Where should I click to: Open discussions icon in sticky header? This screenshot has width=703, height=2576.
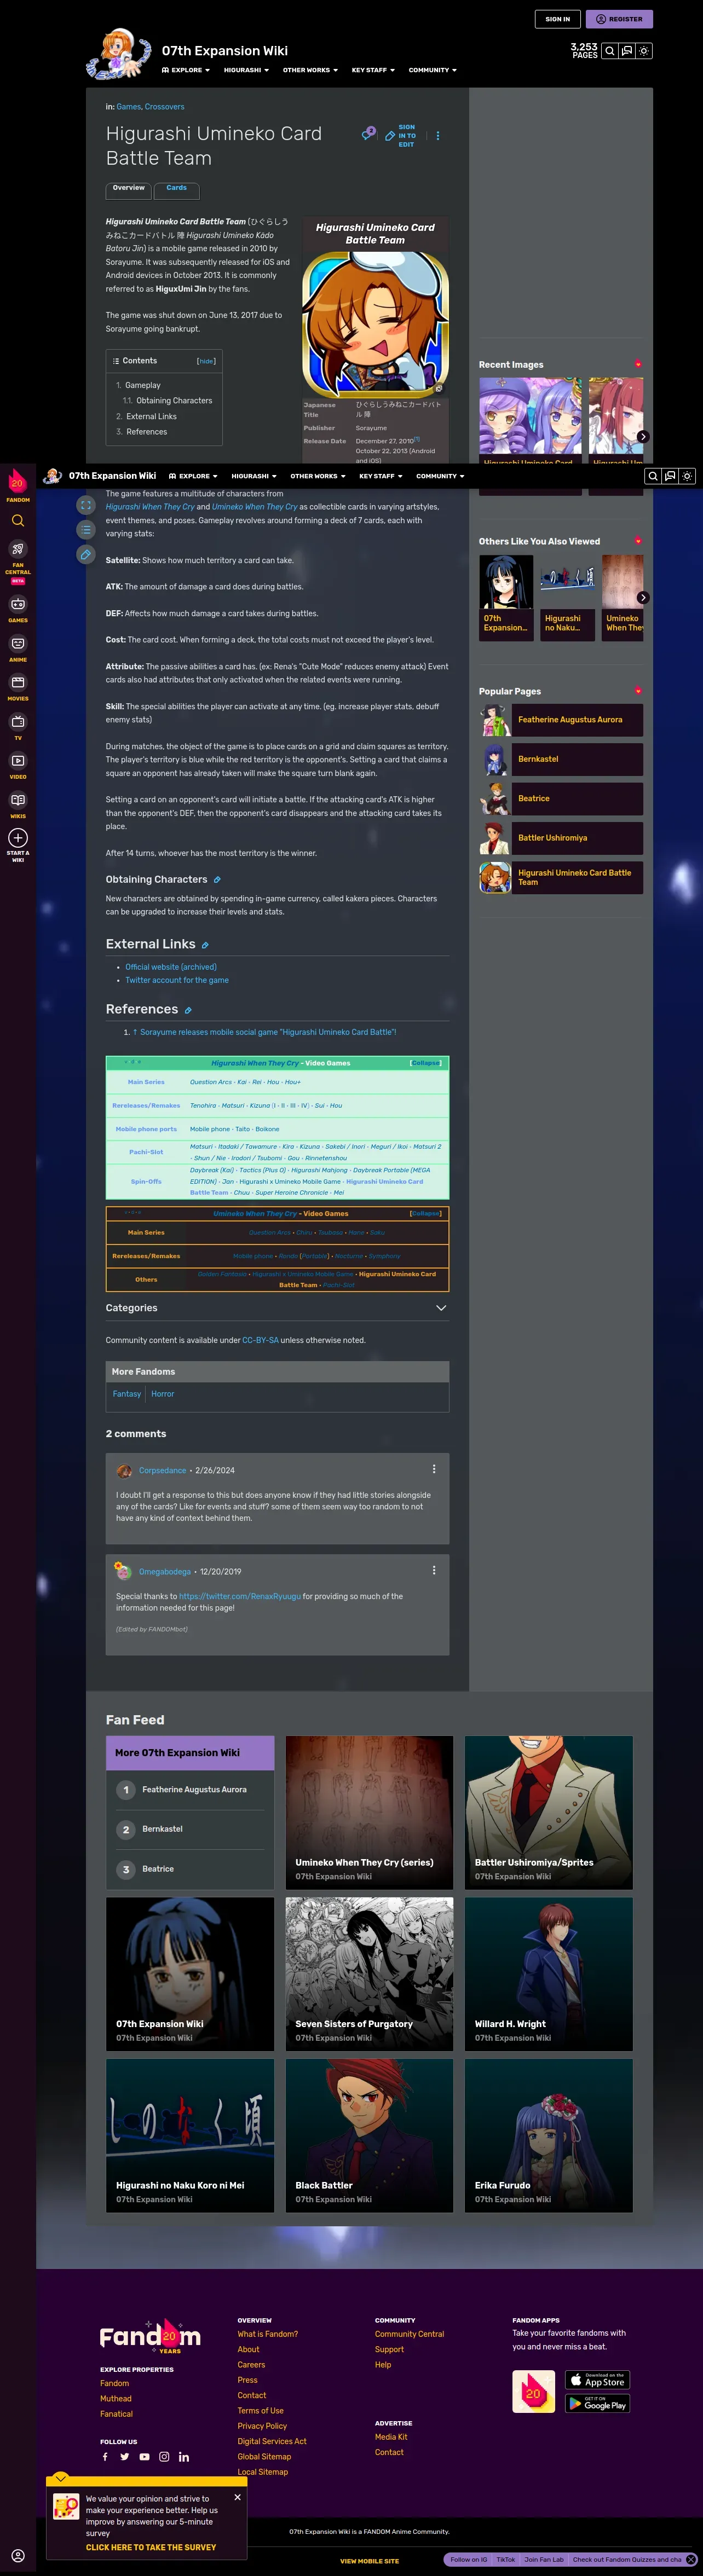click(x=670, y=476)
